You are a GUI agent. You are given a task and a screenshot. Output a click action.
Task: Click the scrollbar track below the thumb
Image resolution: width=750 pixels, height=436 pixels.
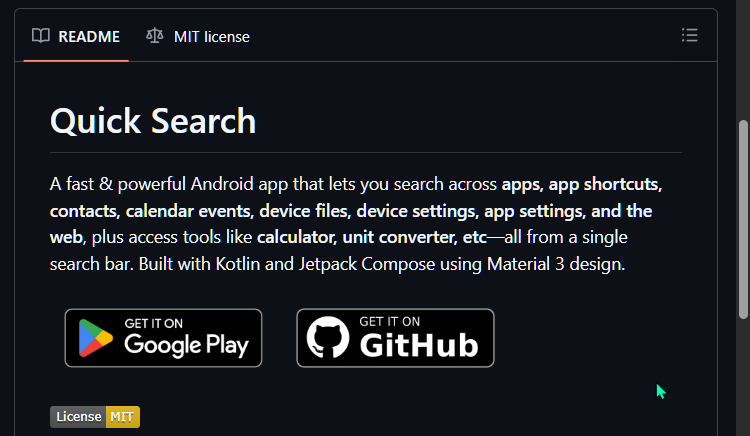742,380
